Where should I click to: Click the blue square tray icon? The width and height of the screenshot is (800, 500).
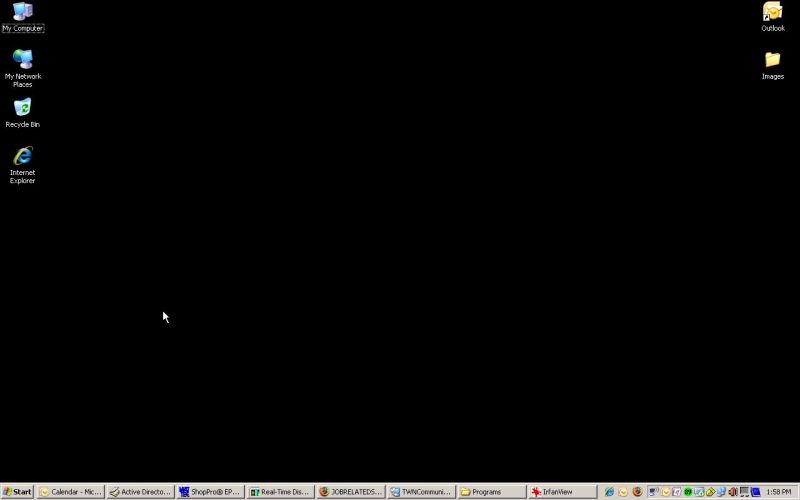point(756,492)
